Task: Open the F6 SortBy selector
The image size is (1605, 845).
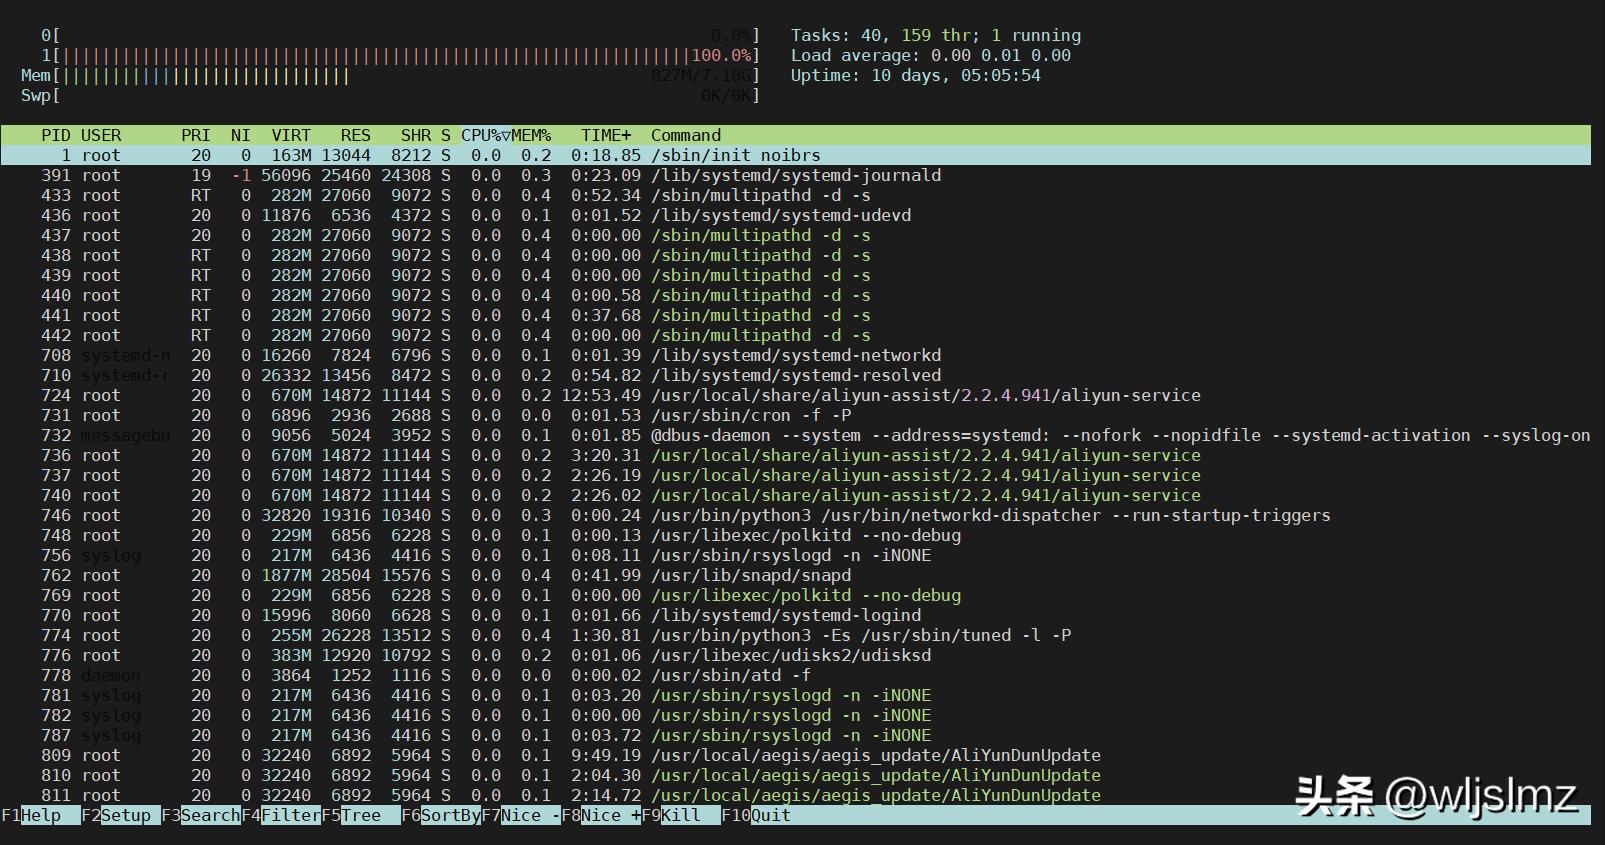Action: [441, 815]
